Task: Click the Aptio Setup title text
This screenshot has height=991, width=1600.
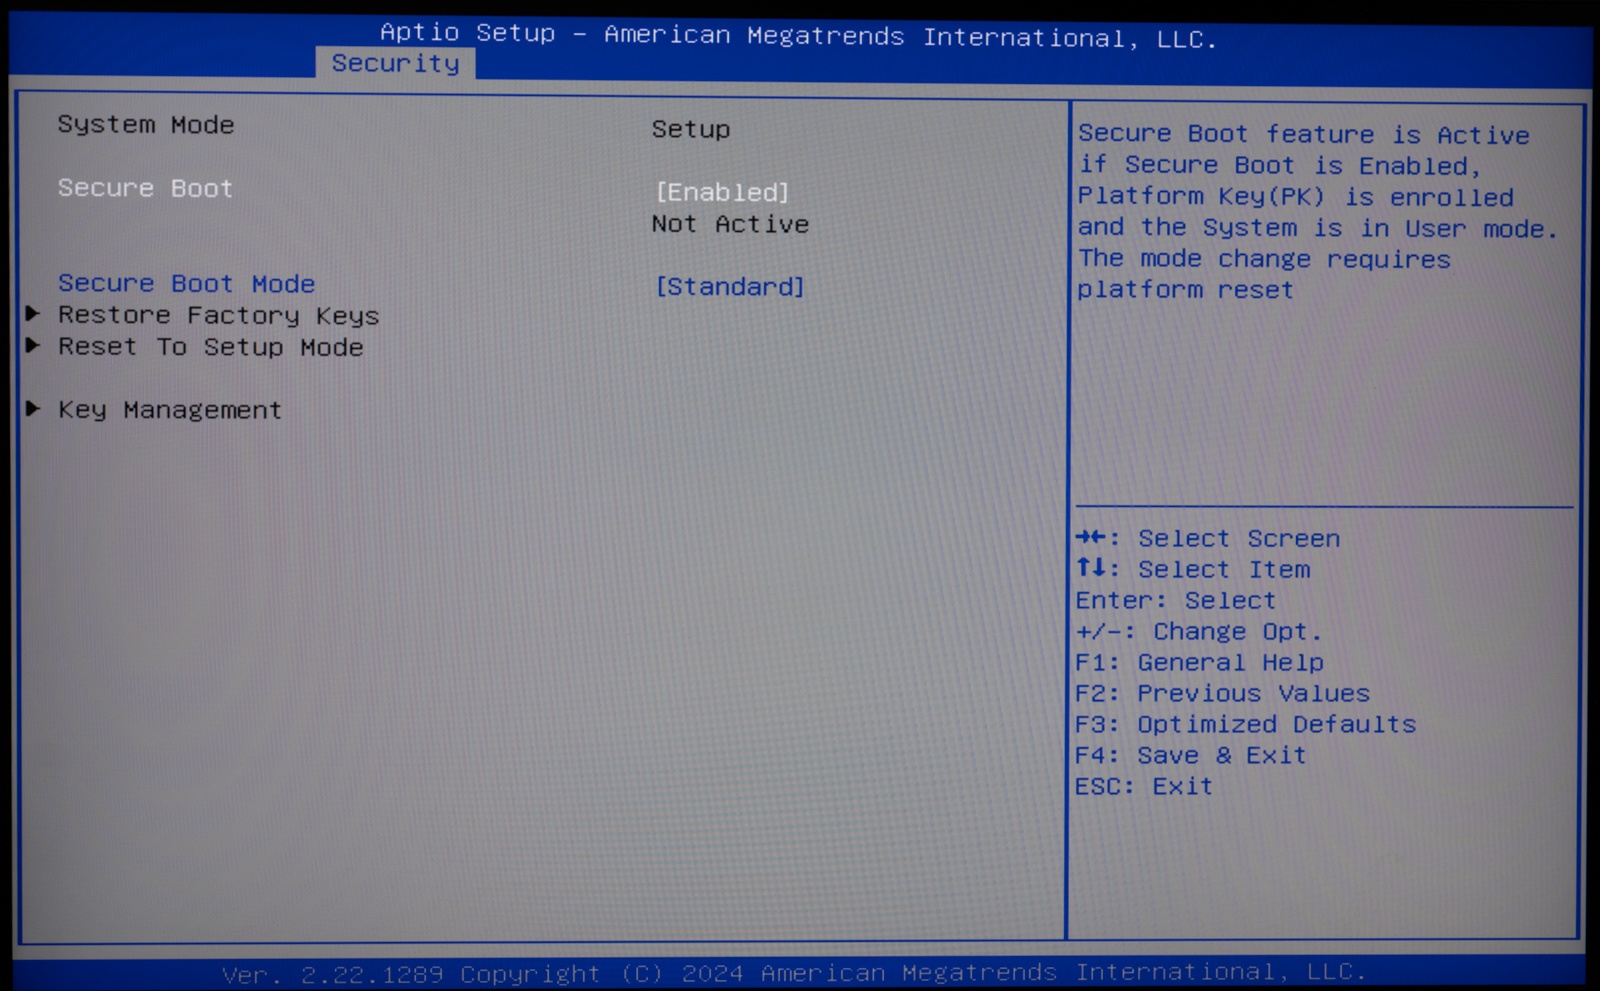Action: (798, 36)
